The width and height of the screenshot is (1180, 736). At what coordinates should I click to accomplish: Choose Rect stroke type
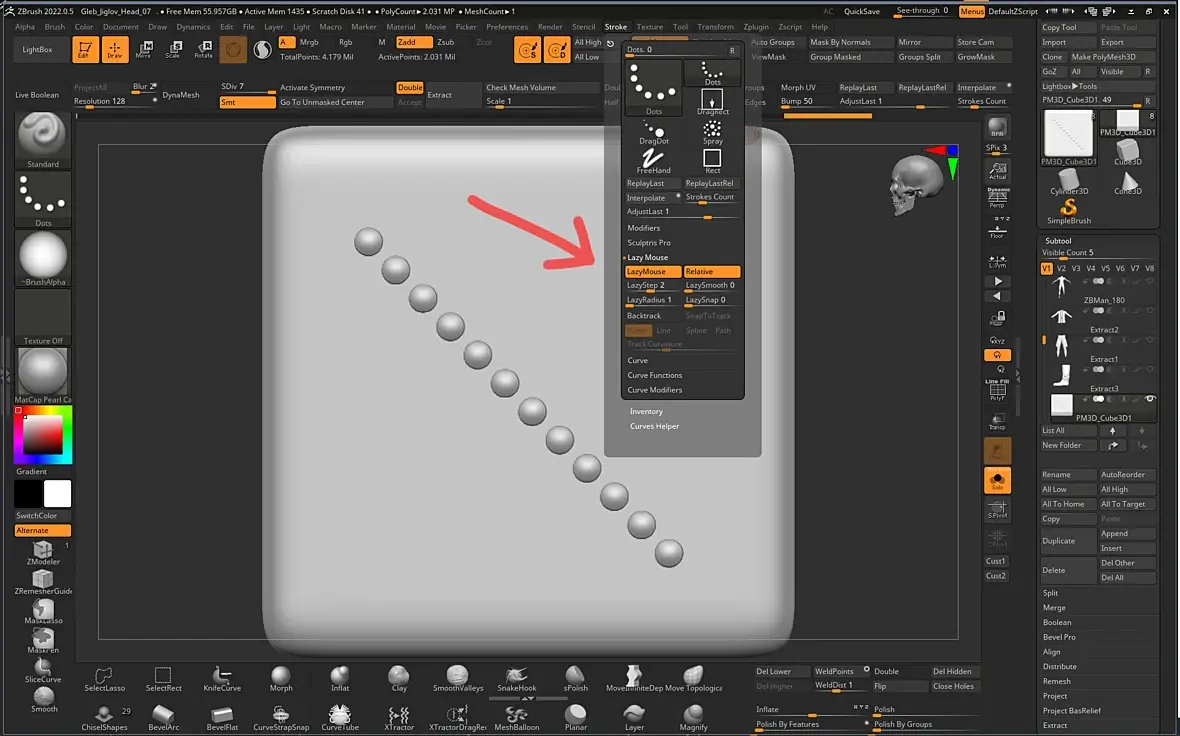tap(712, 161)
